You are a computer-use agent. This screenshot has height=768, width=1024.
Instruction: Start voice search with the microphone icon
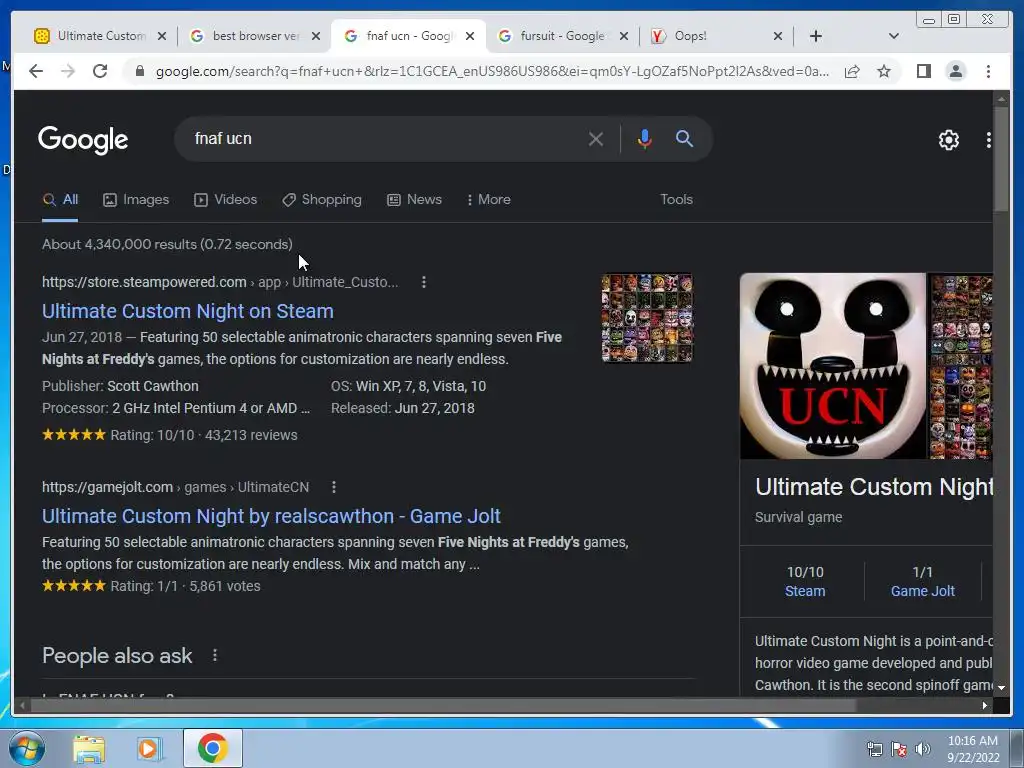click(644, 138)
